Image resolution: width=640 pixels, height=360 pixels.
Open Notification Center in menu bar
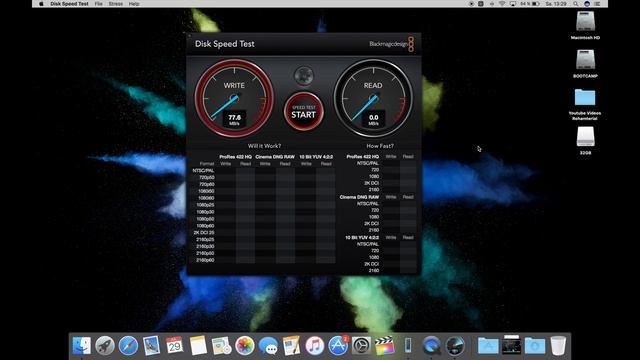point(597,4)
